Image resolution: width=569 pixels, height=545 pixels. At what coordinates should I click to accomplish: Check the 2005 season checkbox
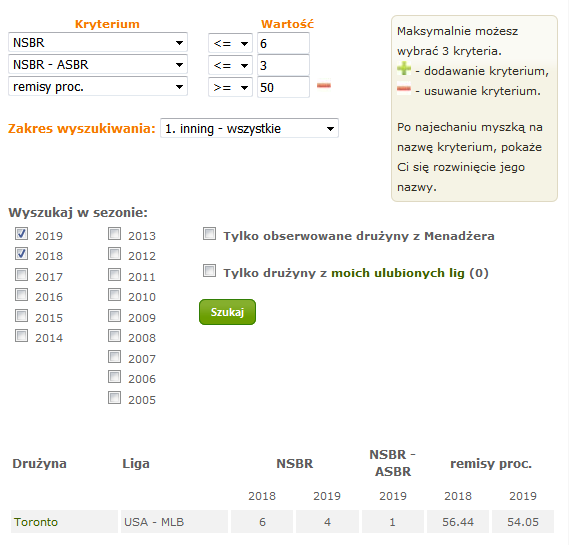click(x=114, y=398)
